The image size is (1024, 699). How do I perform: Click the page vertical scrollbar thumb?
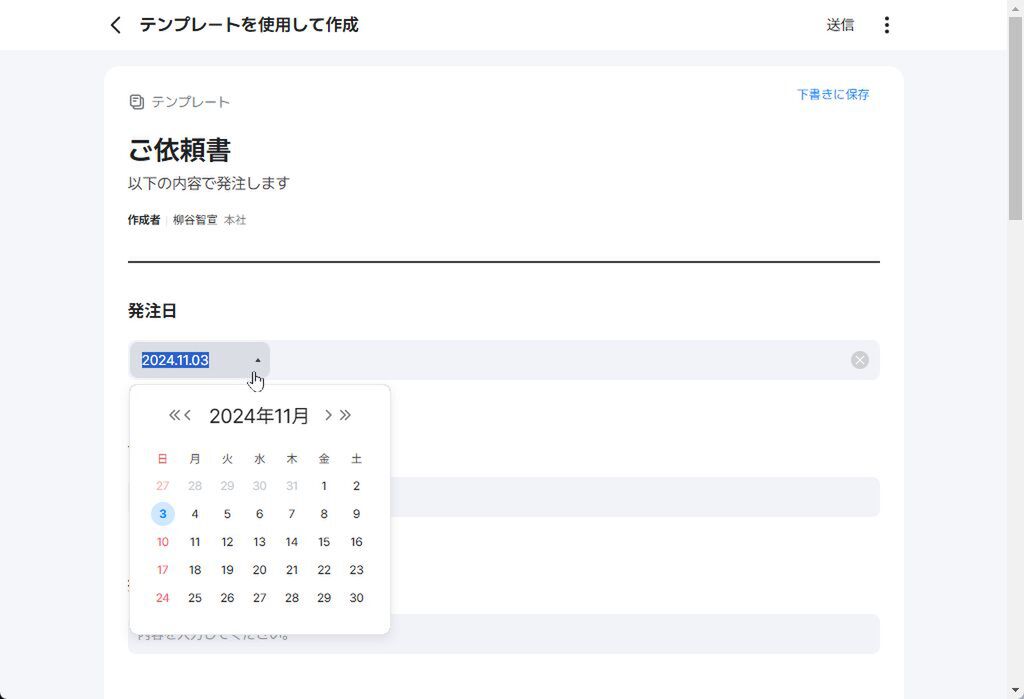(1016, 118)
